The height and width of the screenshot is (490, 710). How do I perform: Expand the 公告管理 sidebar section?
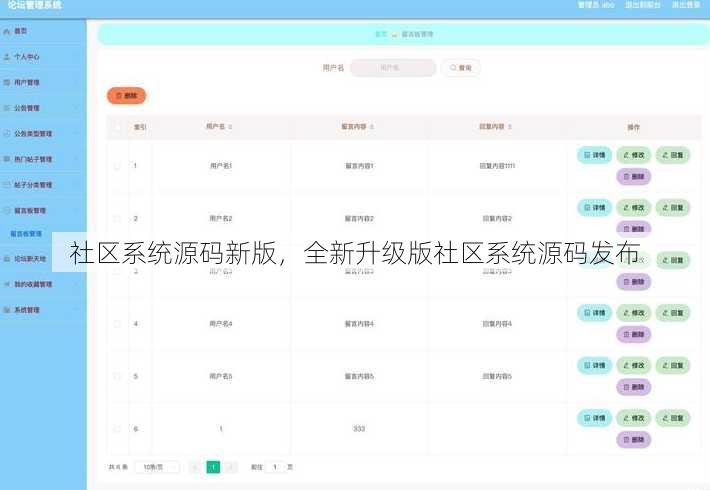pos(43,108)
